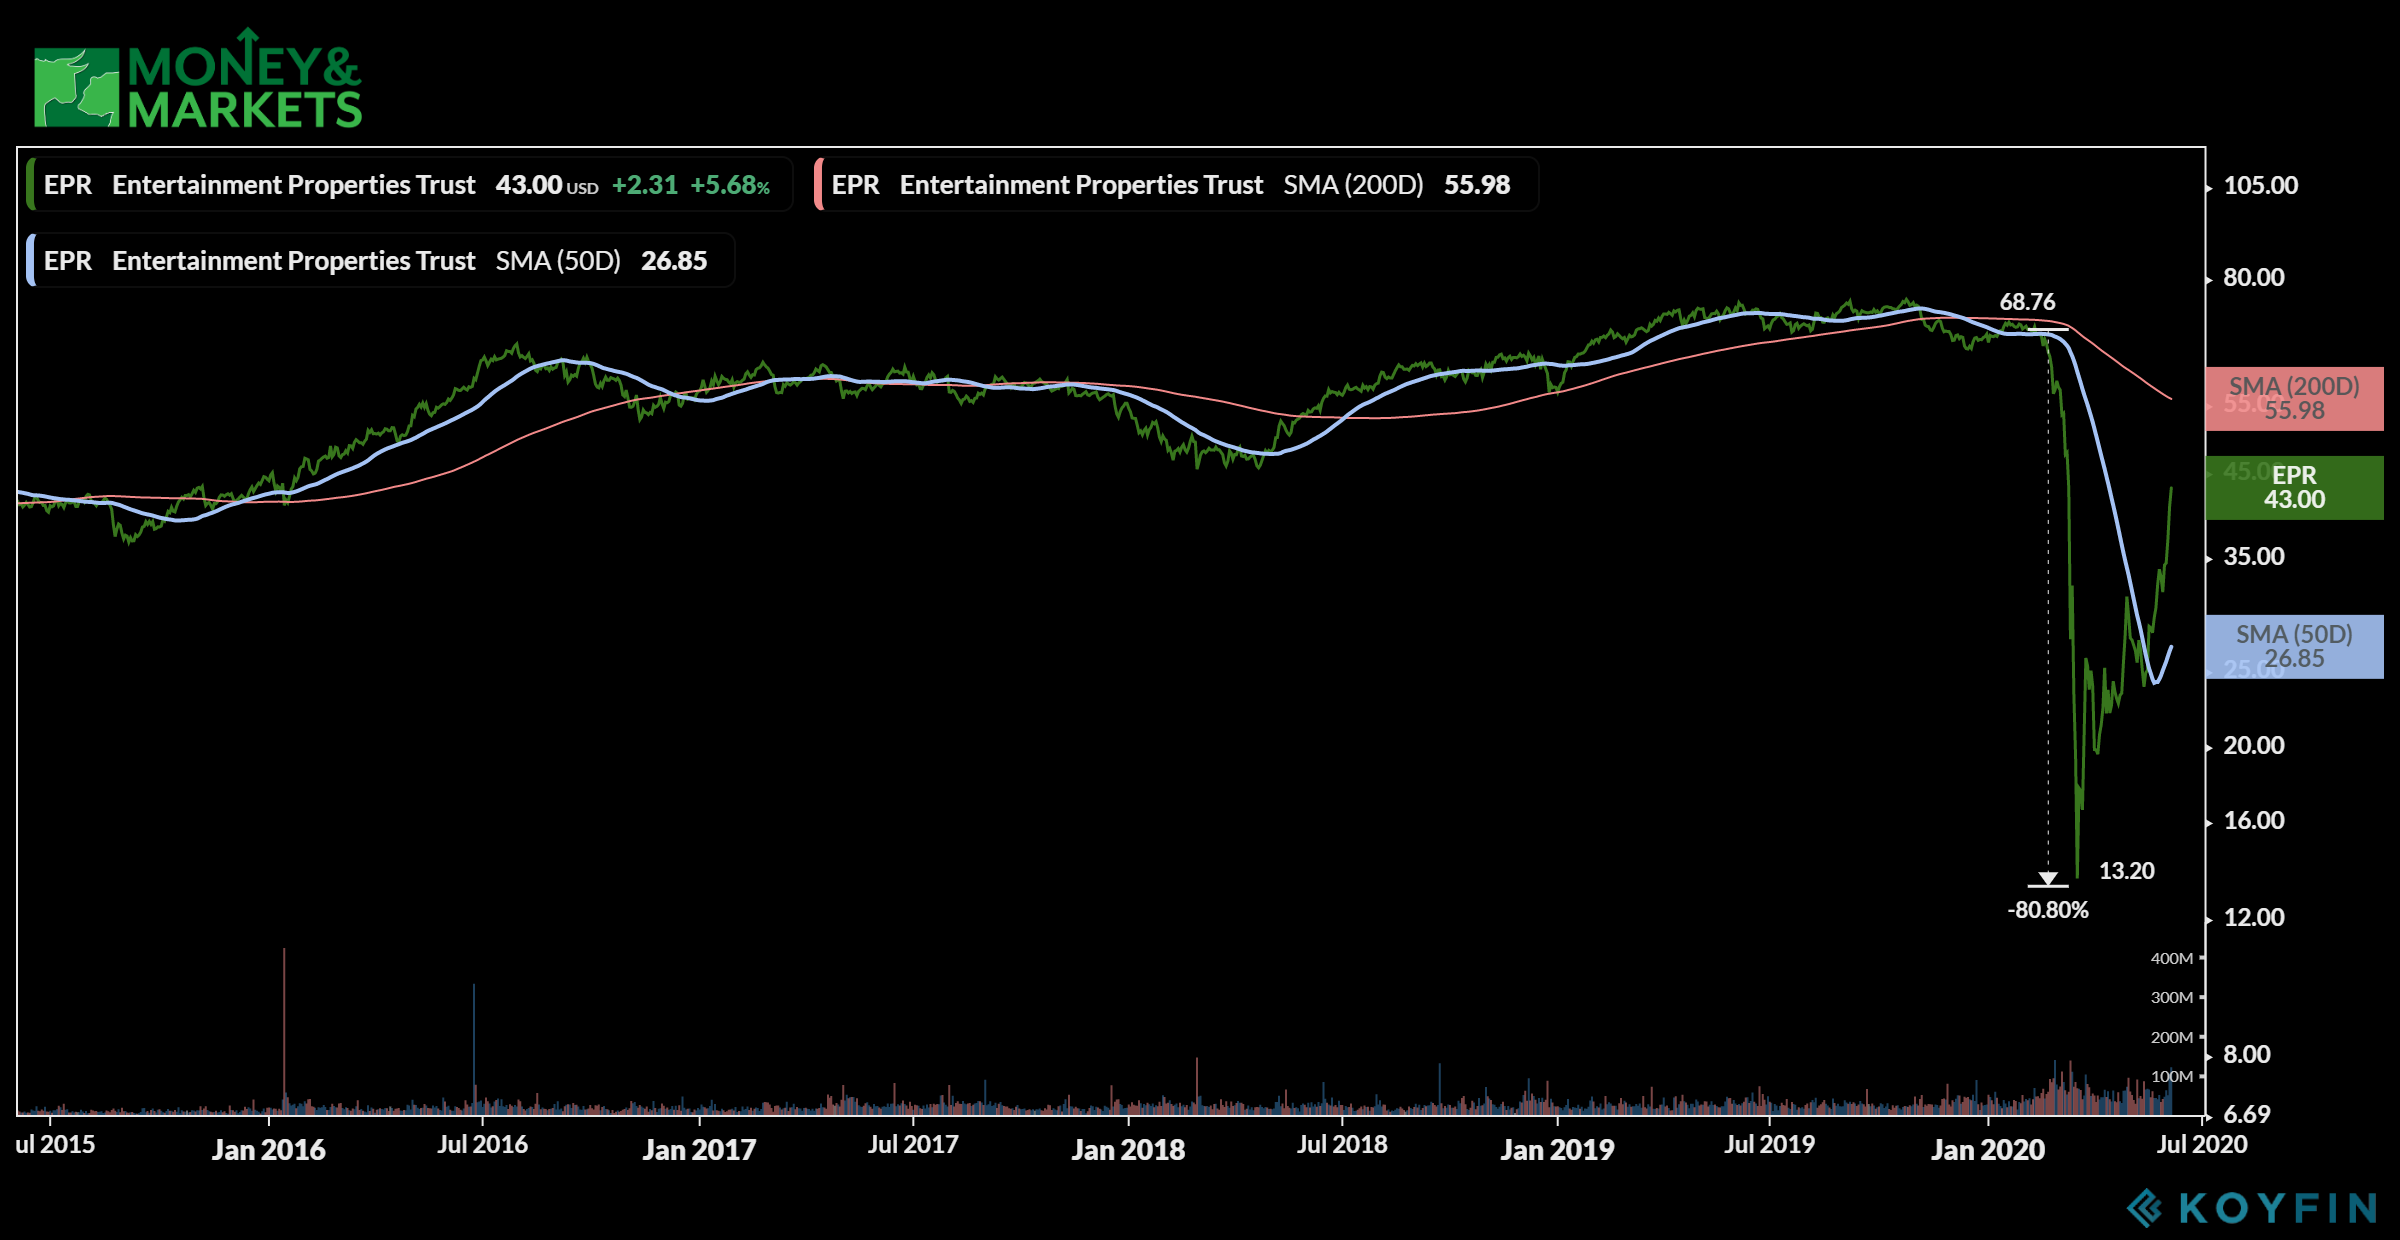Click the Jan 2020 date label
This screenshot has height=1240, width=2400.
click(x=1988, y=1150)
